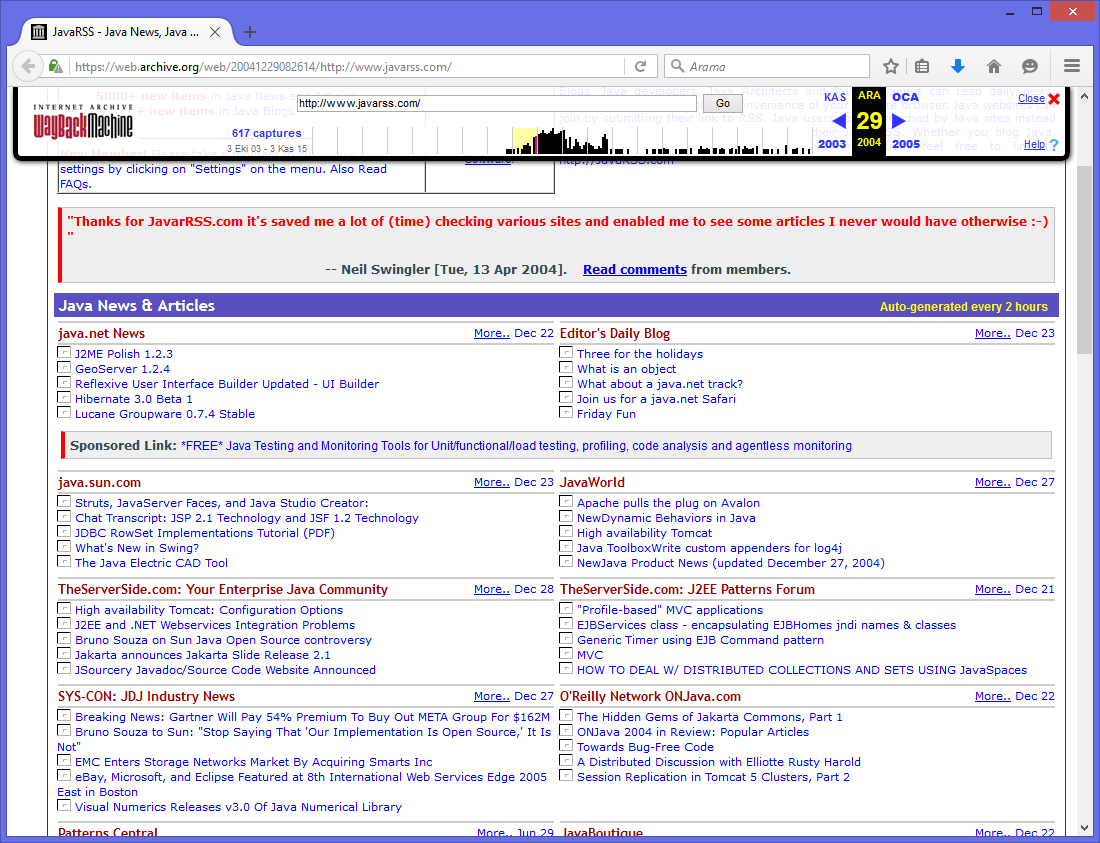Viewport: 1100px width, 843px height.
Task: Open More link for O'Reilly ONJava.com
Action: pyautogui.click(x=993, y=696)
